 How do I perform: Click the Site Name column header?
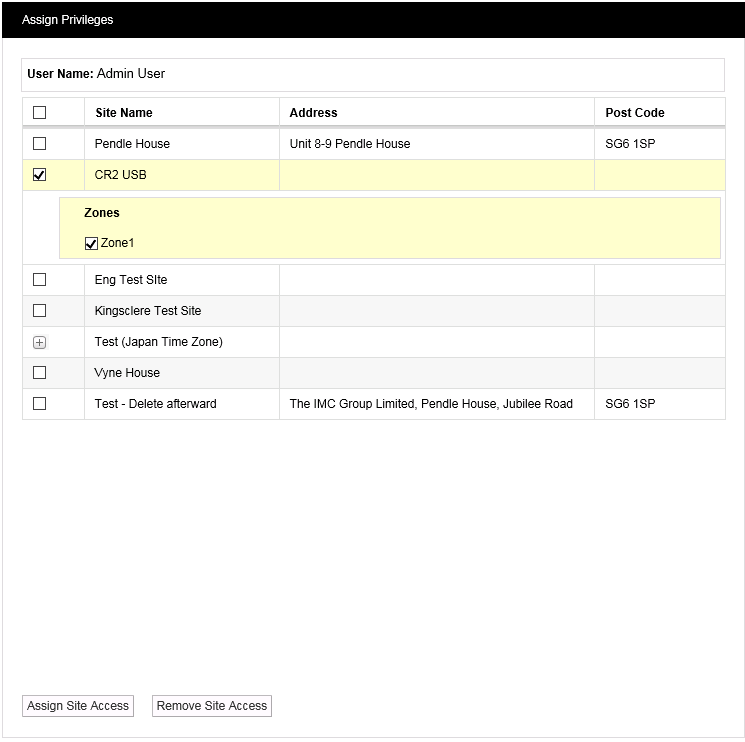pyautogui.click(x=124, y=113)
